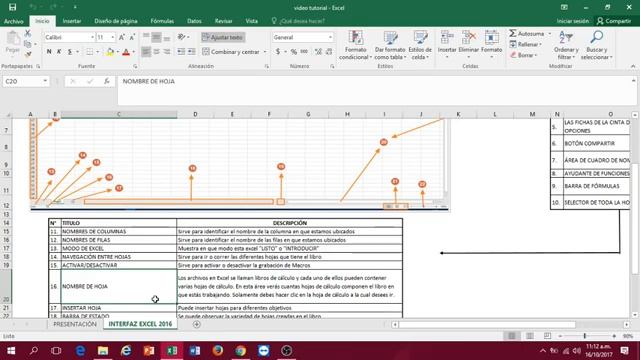Increase indent icon

point(191,52)
